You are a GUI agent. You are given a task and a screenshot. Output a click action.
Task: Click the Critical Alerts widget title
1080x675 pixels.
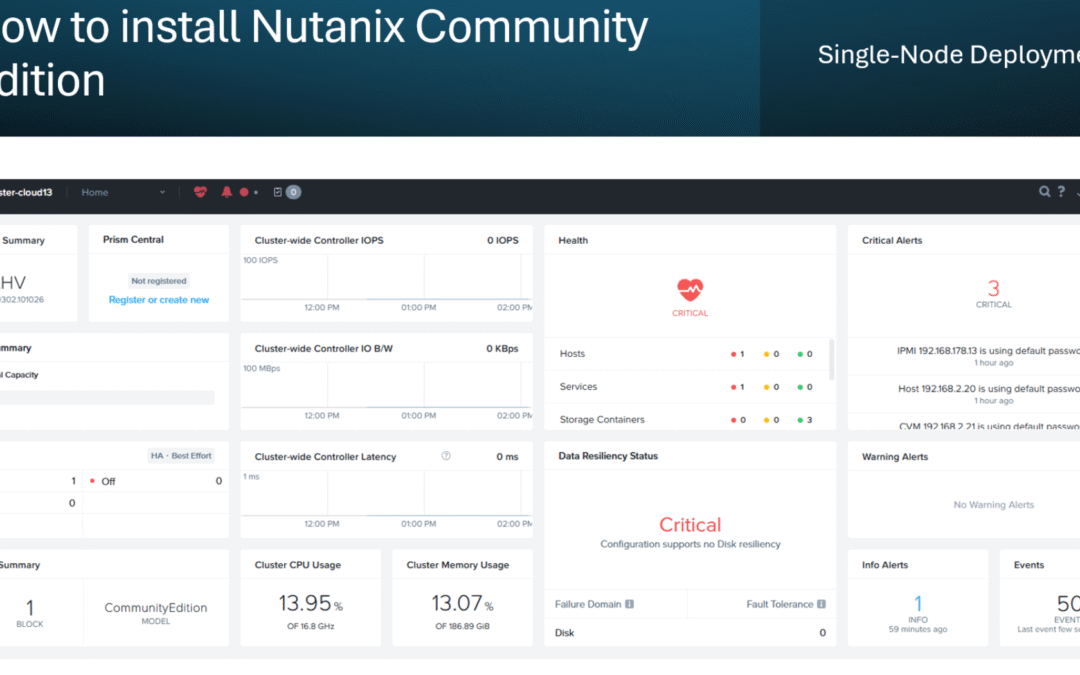point(892,240)
